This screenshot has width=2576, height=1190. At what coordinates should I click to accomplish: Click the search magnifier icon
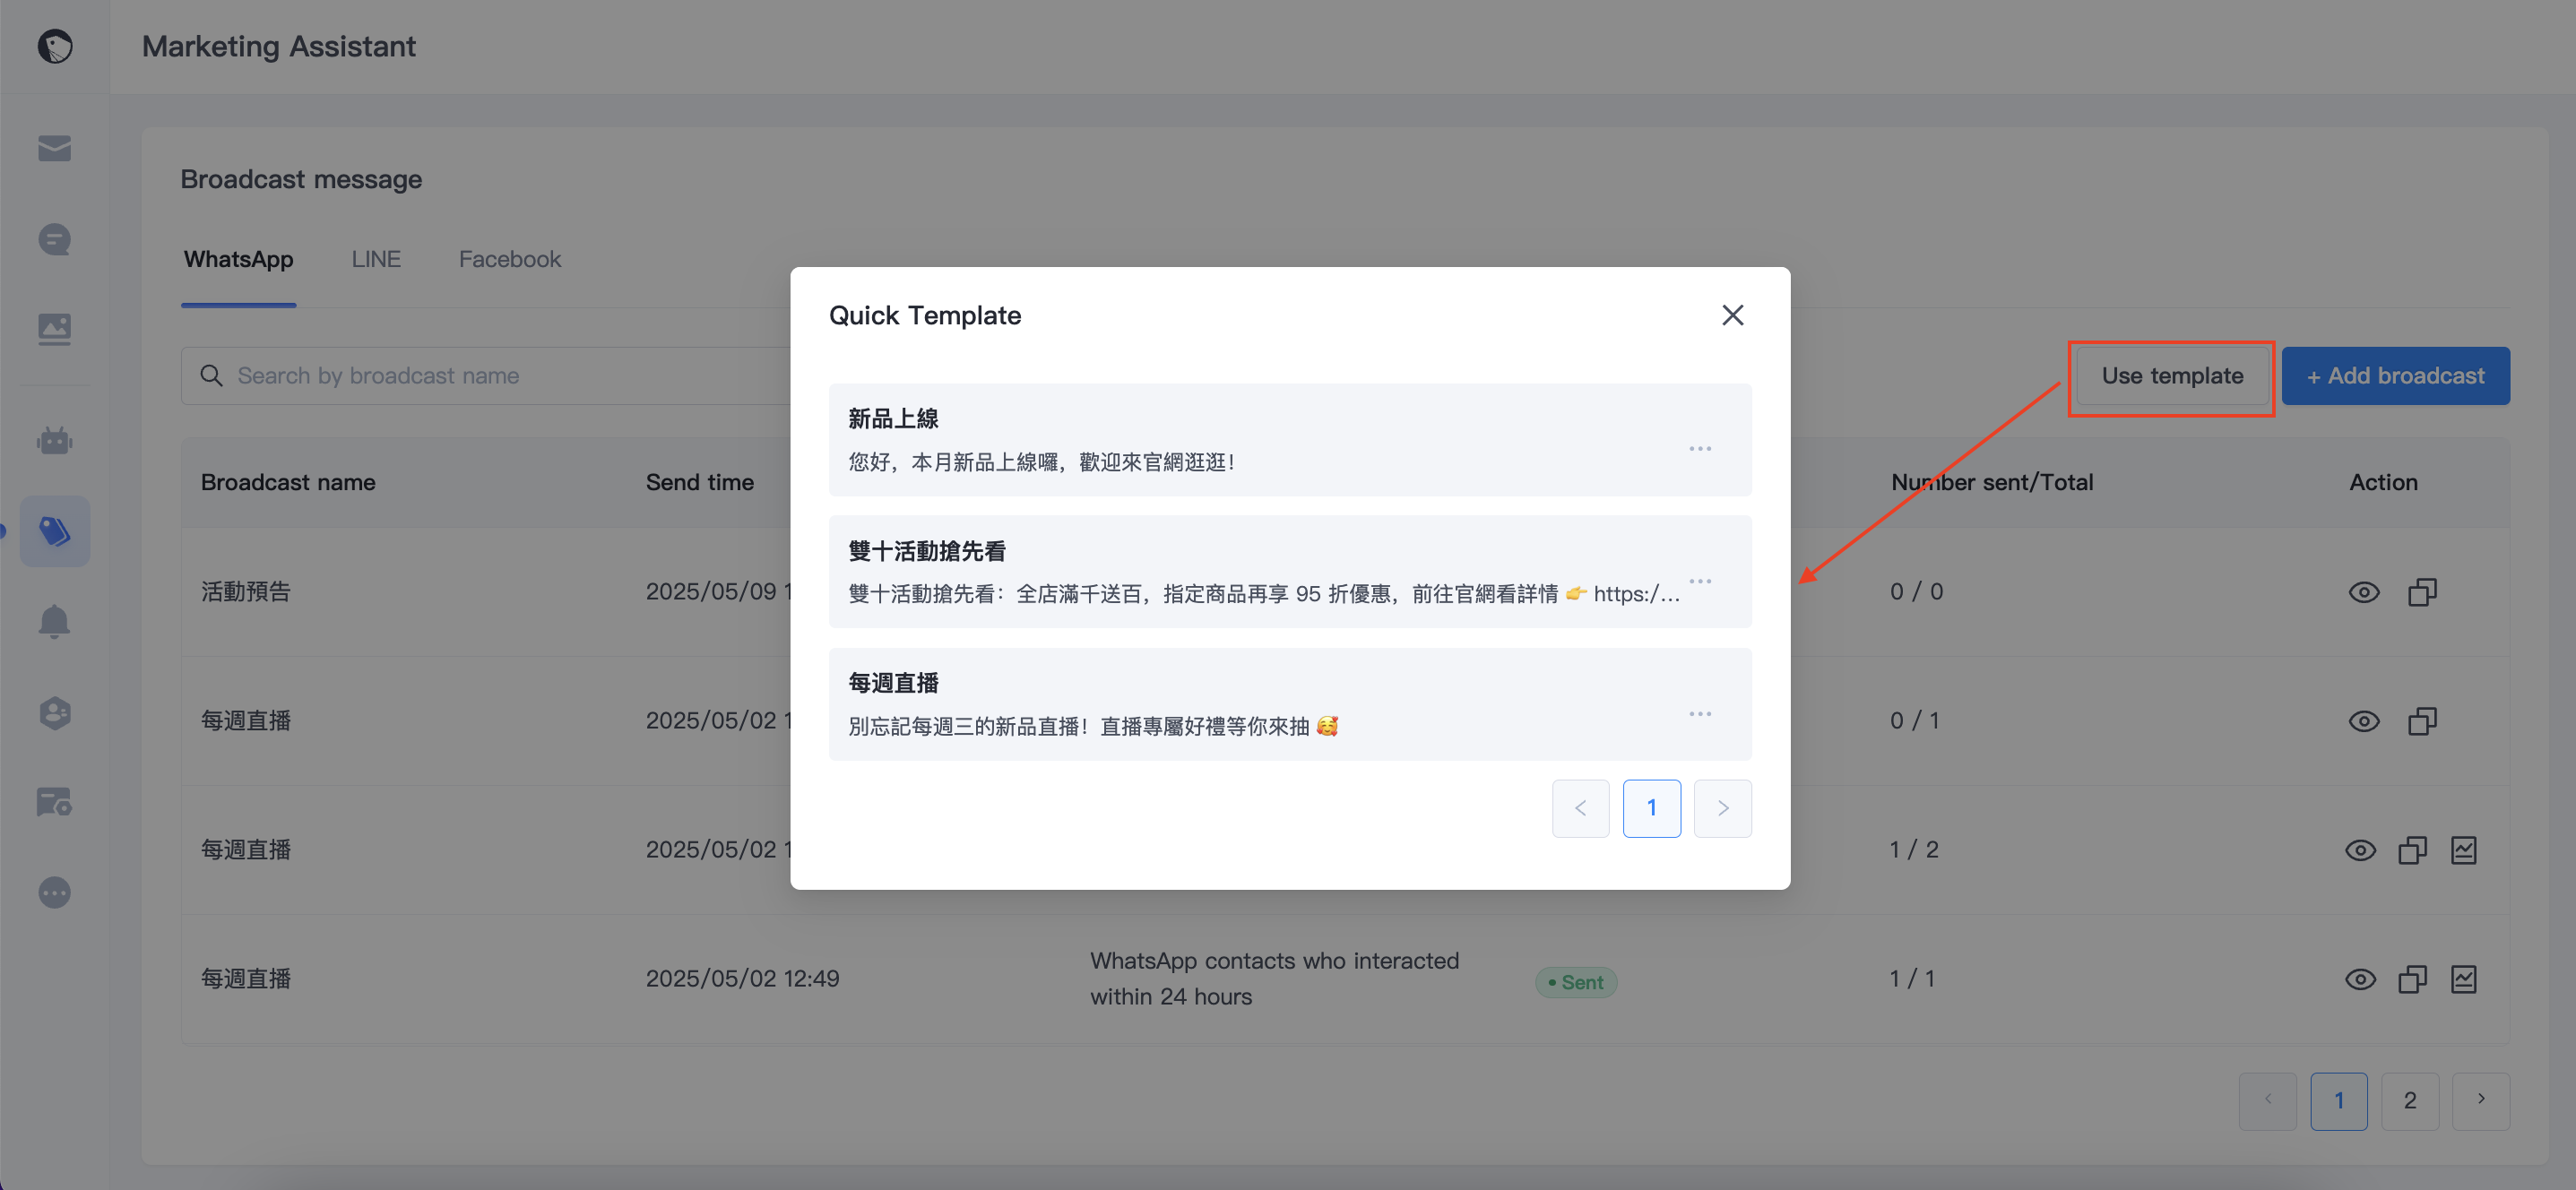point(211,376)
